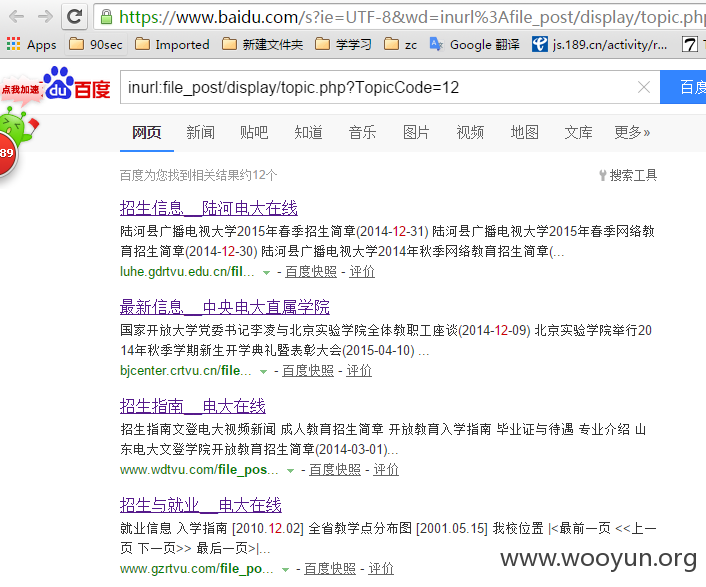
Task: Reload the page with refresh icon
Action: tap(74, 17)
